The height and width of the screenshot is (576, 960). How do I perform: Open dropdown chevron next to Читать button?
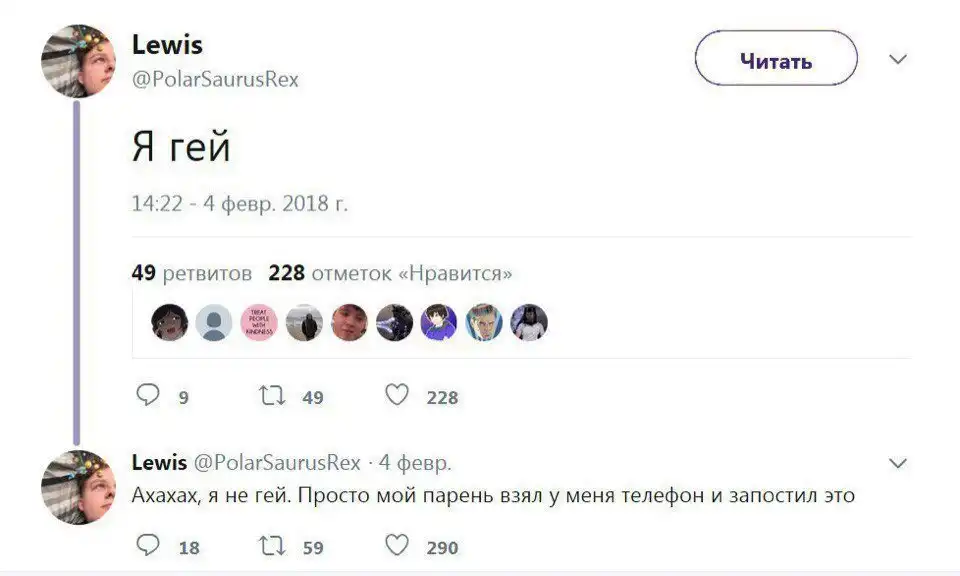[x=898, y=60]
